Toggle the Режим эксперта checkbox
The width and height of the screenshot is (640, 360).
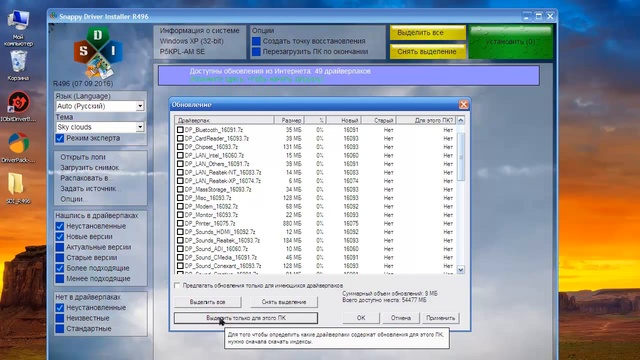pos(60,138)
